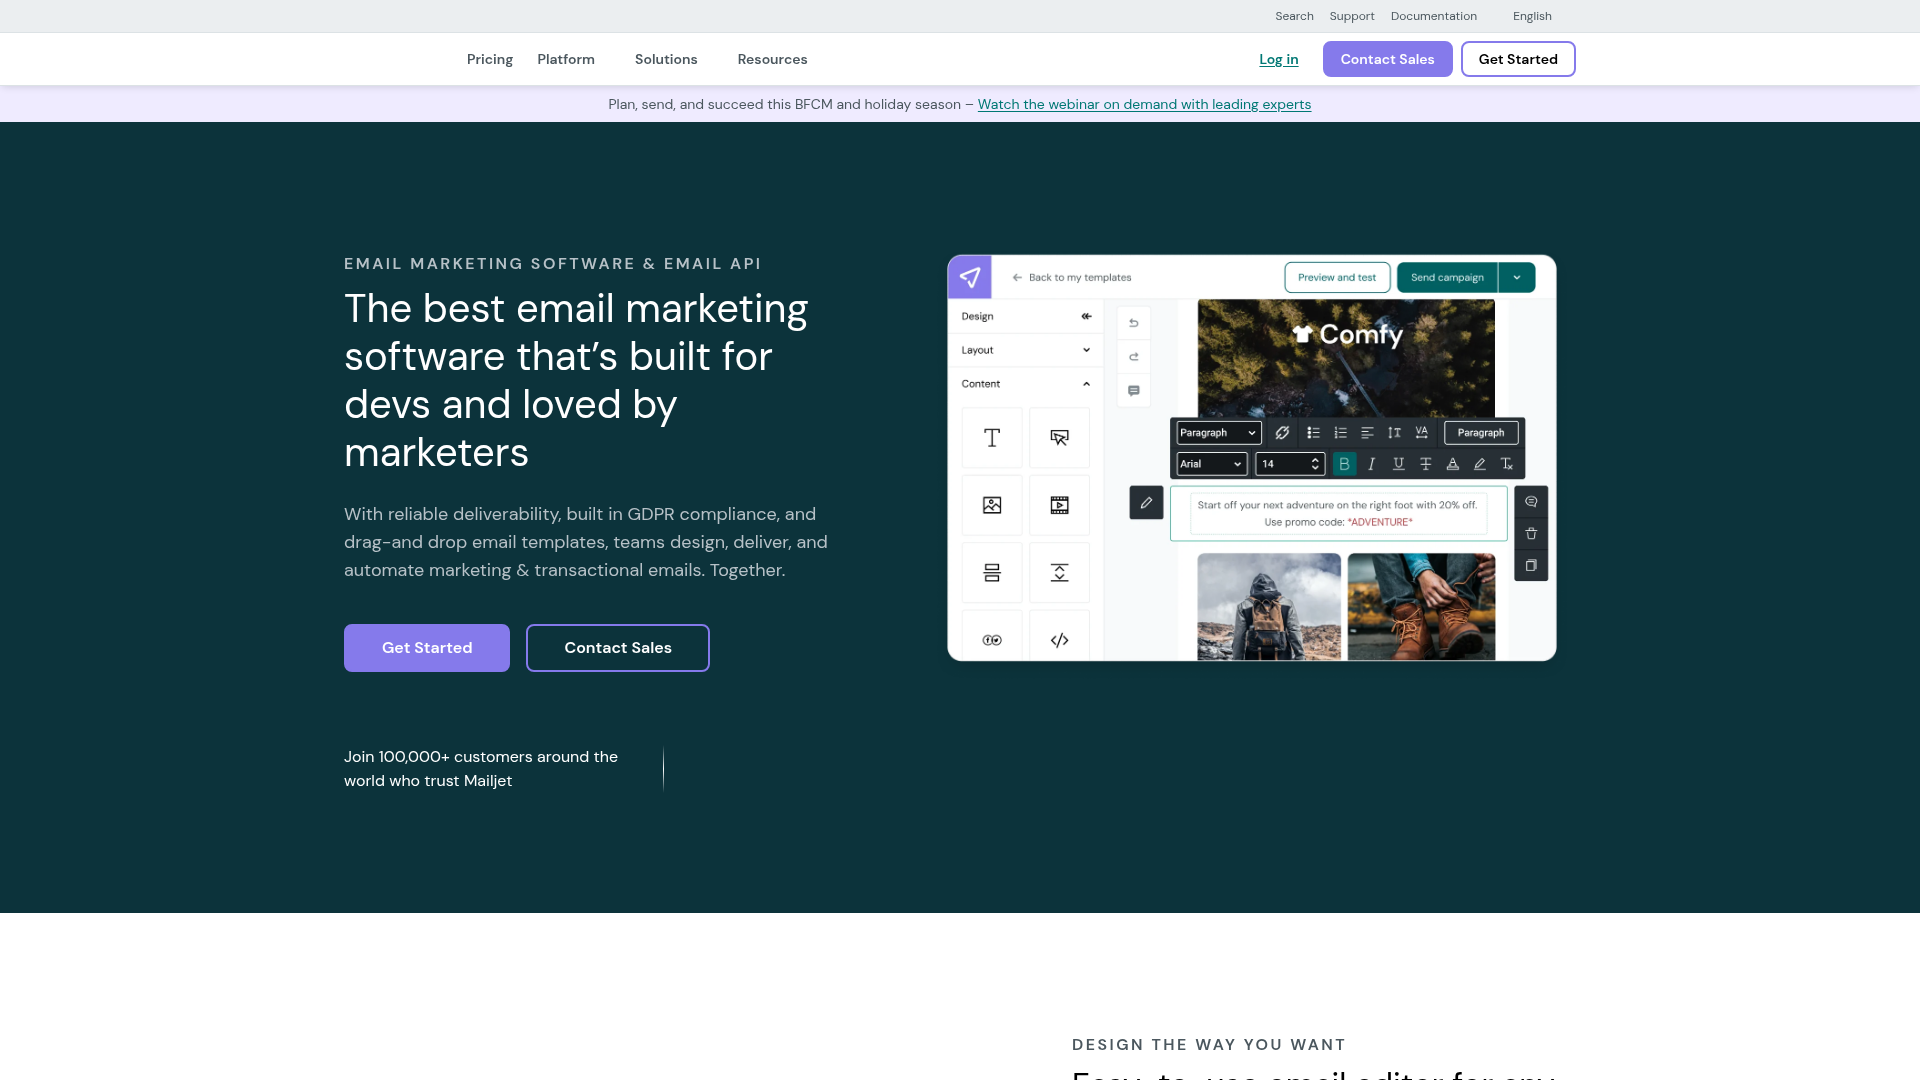Expand the Layout section in the sidebar
The width and height of the screenshot is (1920, 1080).
1025,349
